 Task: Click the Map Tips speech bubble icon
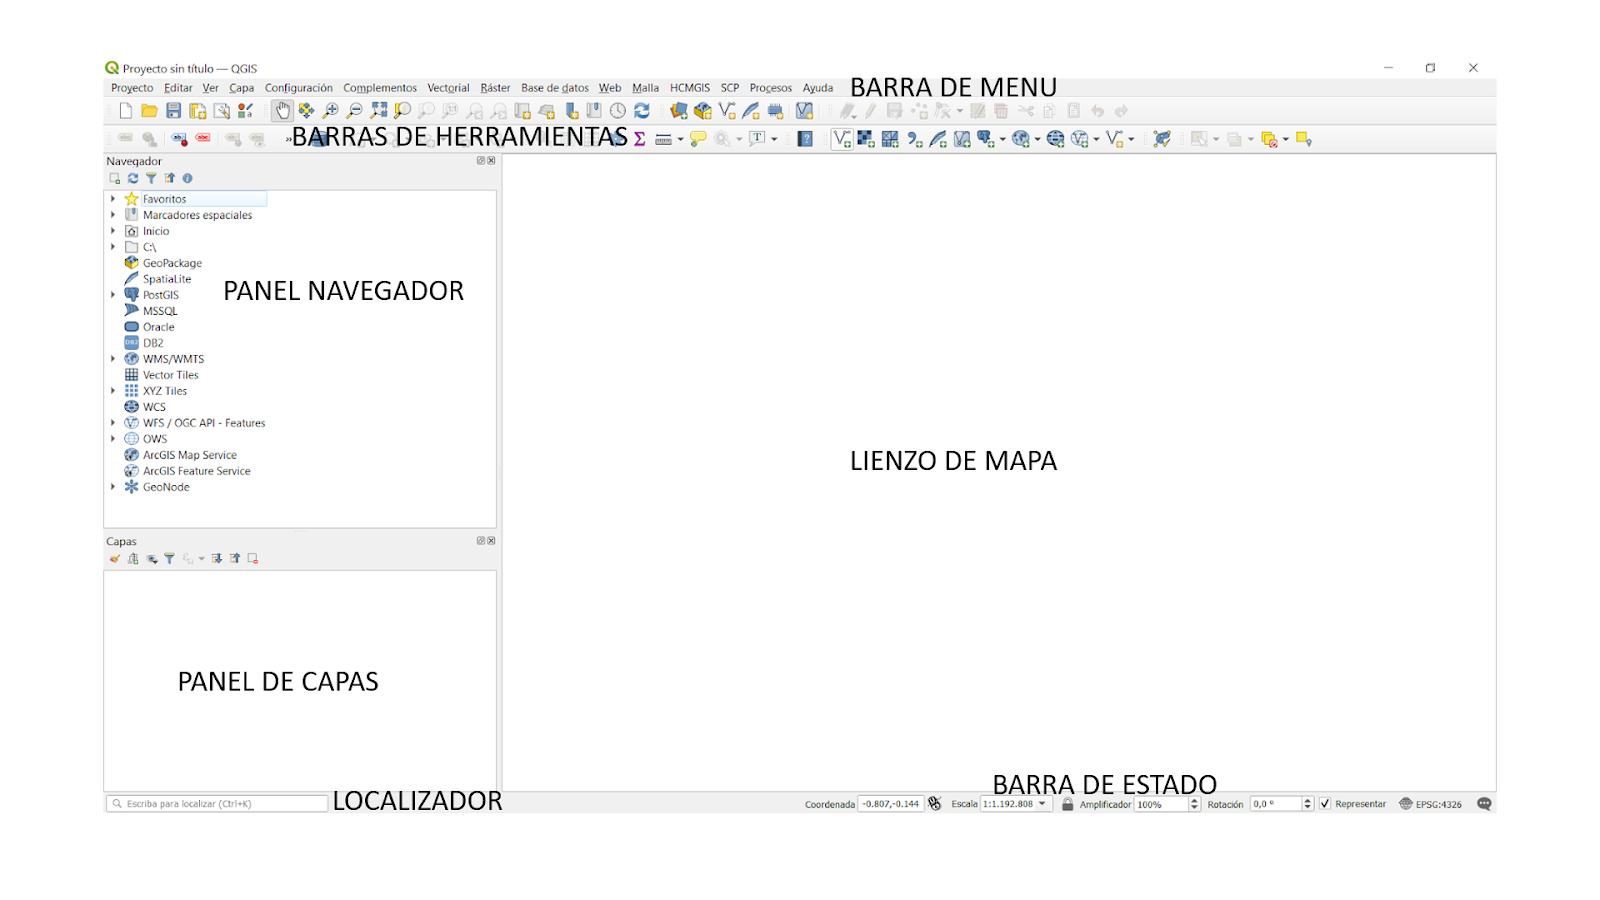[698, 139]
